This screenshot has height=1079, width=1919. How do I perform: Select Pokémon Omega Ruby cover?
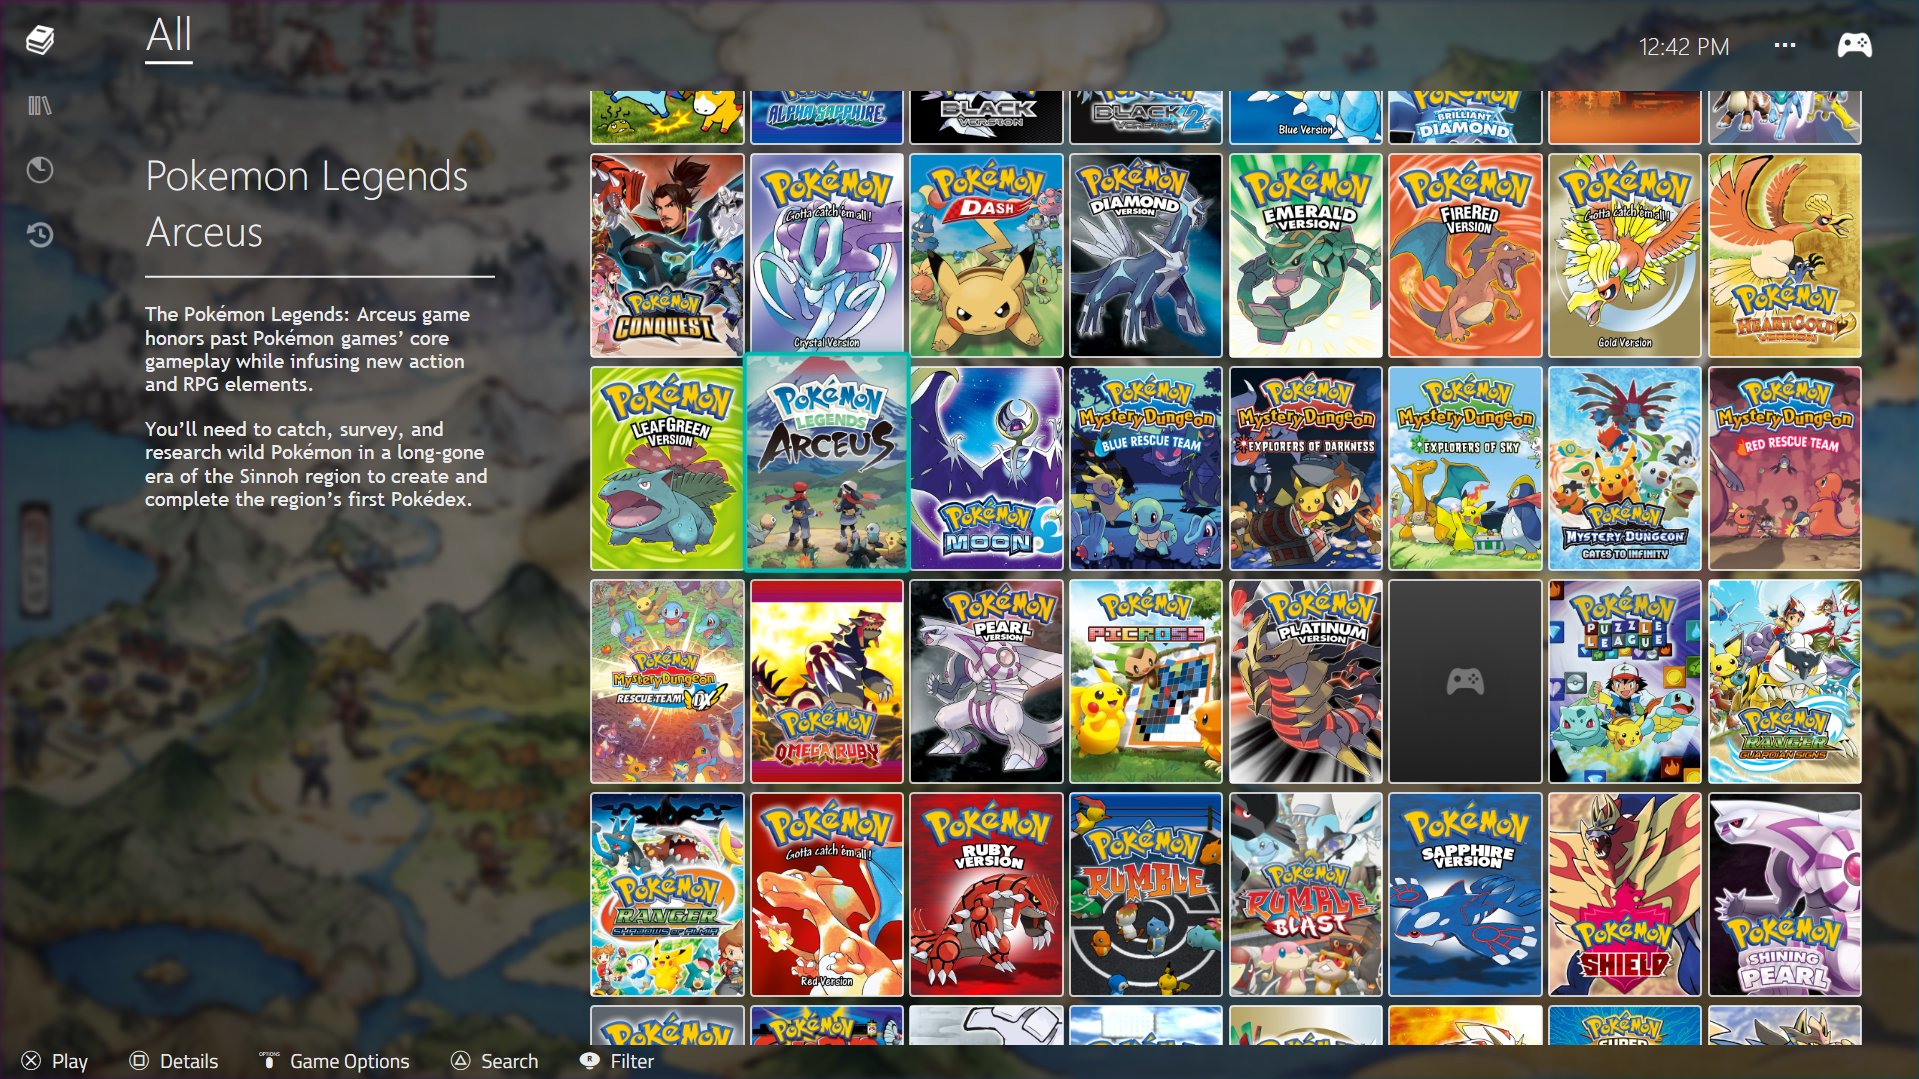[x=827, y=681]
